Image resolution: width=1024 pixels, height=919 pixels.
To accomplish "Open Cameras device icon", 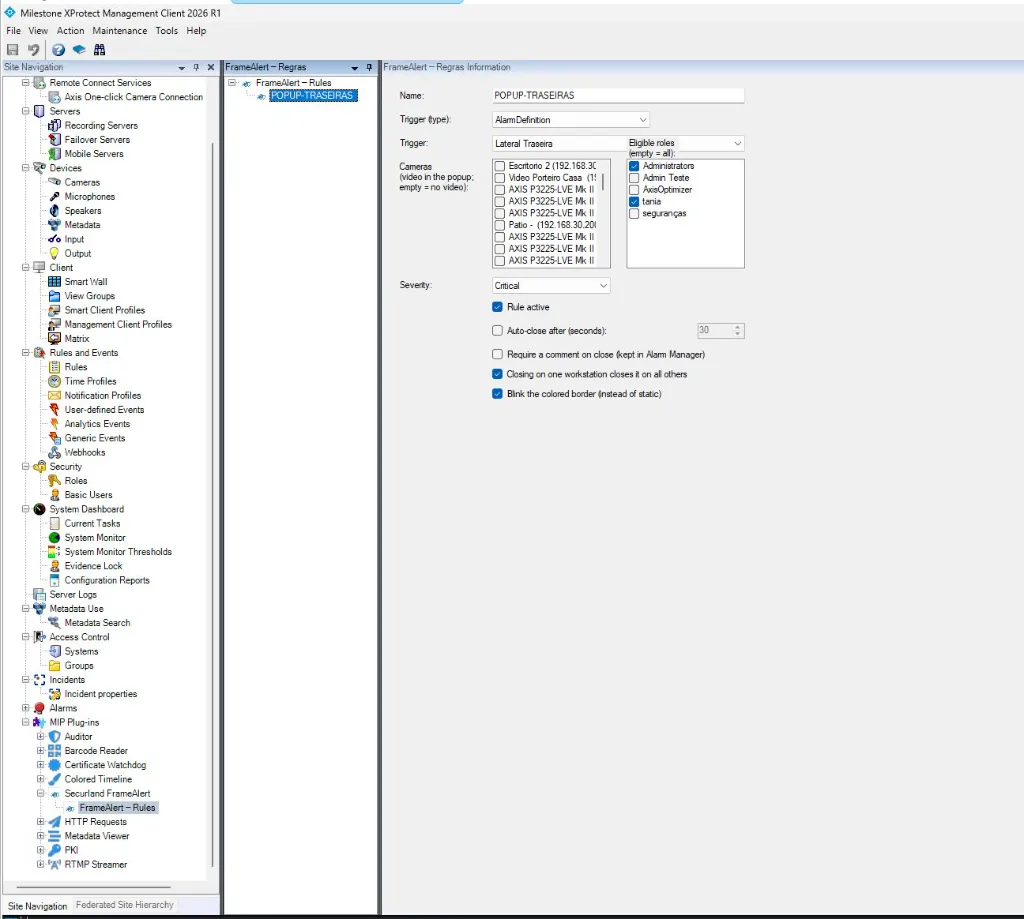I will (55, 182).
